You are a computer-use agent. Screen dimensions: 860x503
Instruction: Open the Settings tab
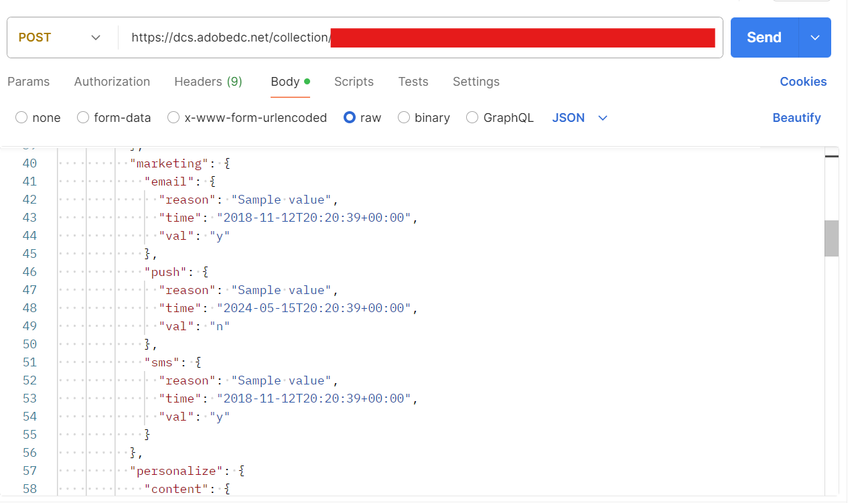pyautogui.click(x=476, y=82)
